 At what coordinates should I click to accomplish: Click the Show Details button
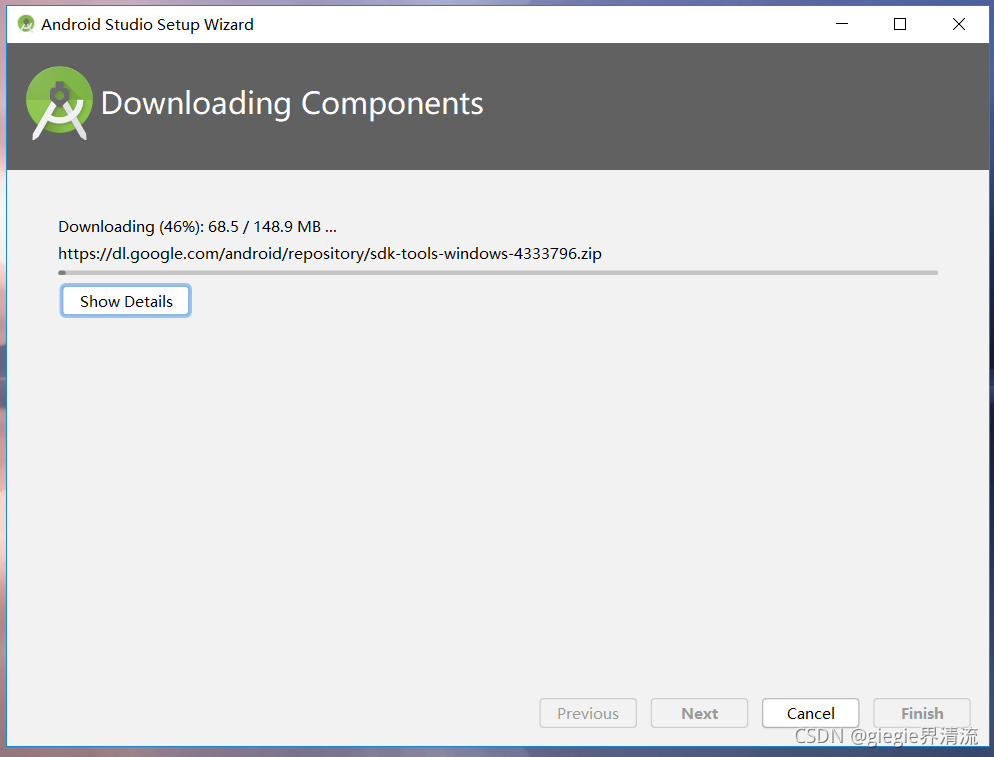tap(126, 301)
